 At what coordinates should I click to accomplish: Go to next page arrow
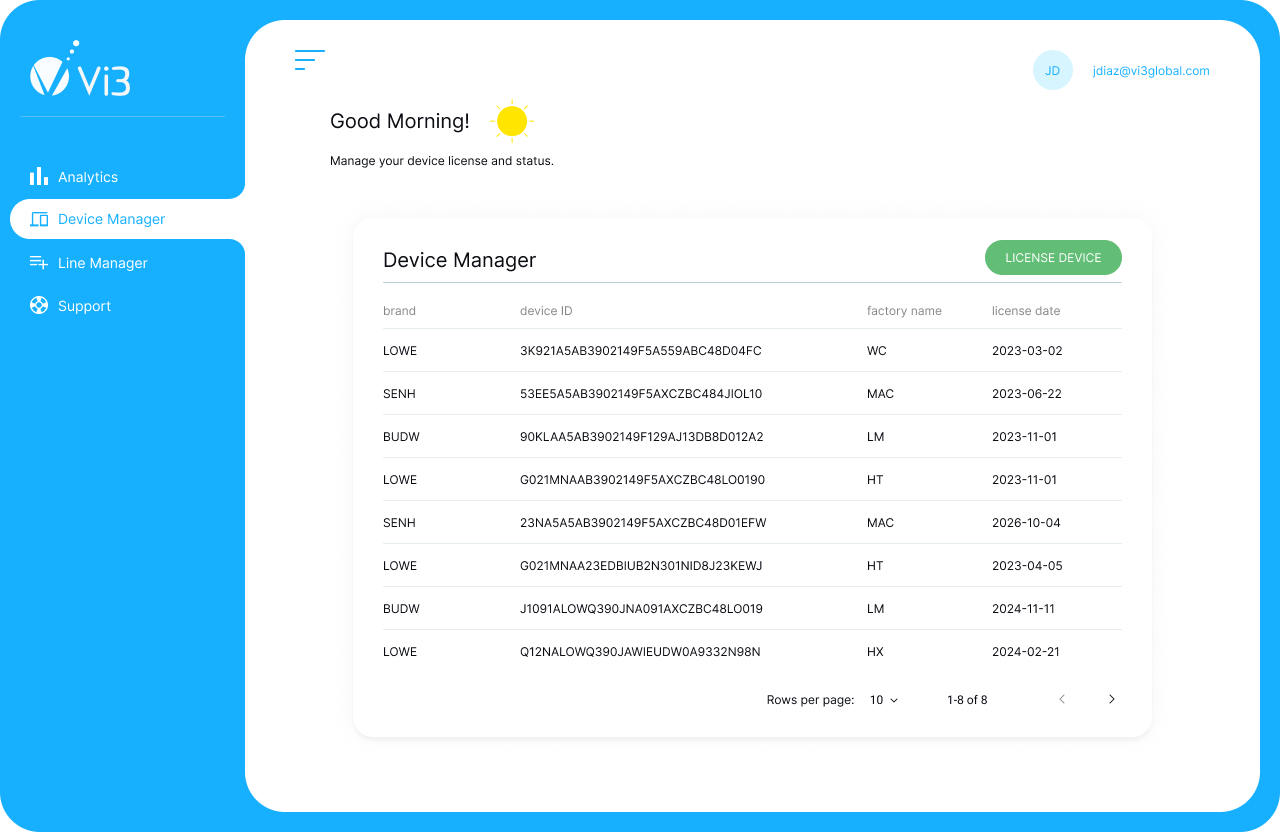pyautogui.click(x=1112, y=699)
